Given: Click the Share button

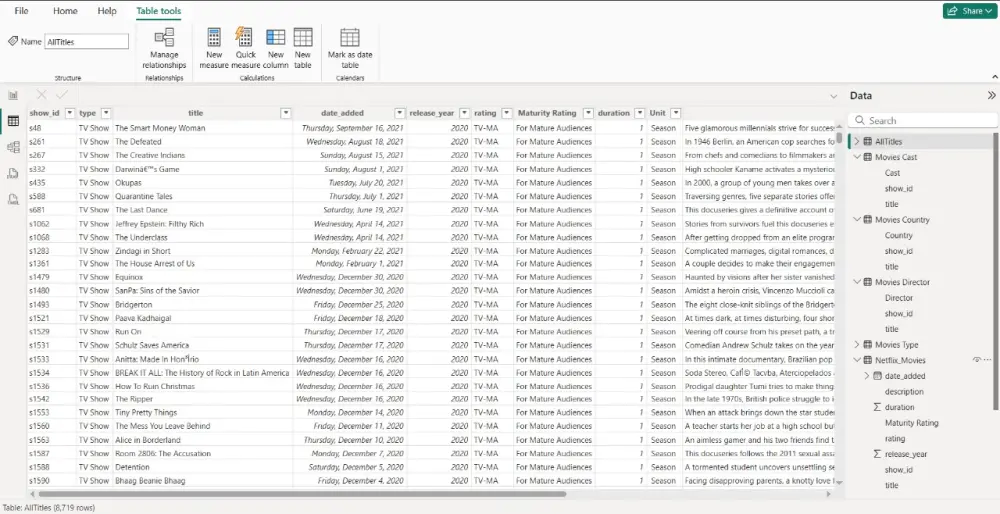Looking at the screenshot, I should pos(969,11).
